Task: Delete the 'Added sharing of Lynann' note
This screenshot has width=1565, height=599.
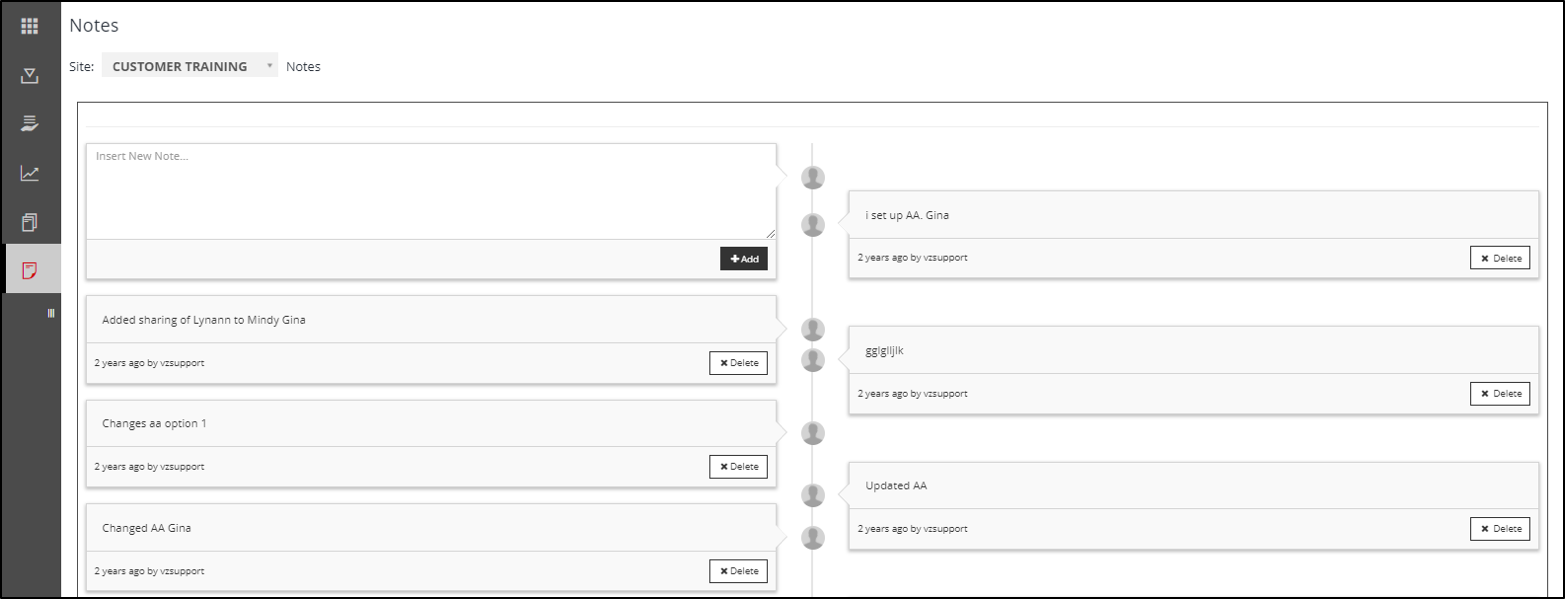Action: 738,363
